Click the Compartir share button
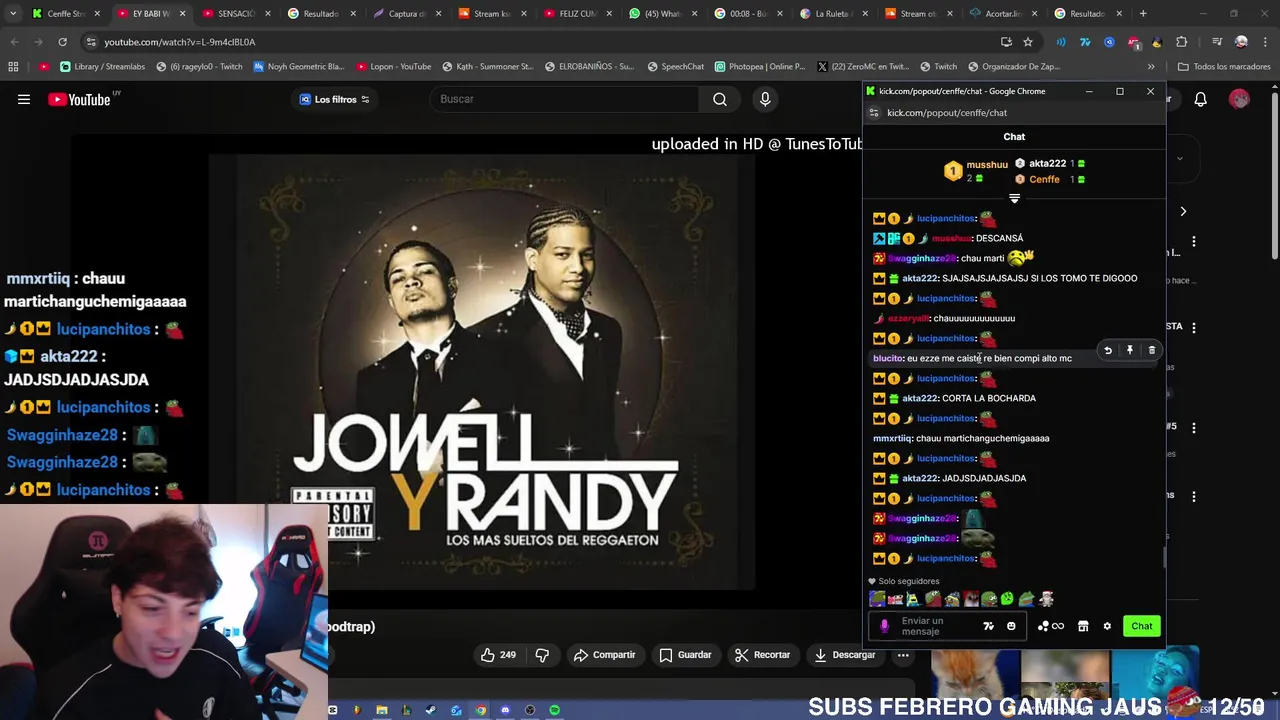Image resolution: width=1280 pixels, height=720 pixels. coord(604,655)
